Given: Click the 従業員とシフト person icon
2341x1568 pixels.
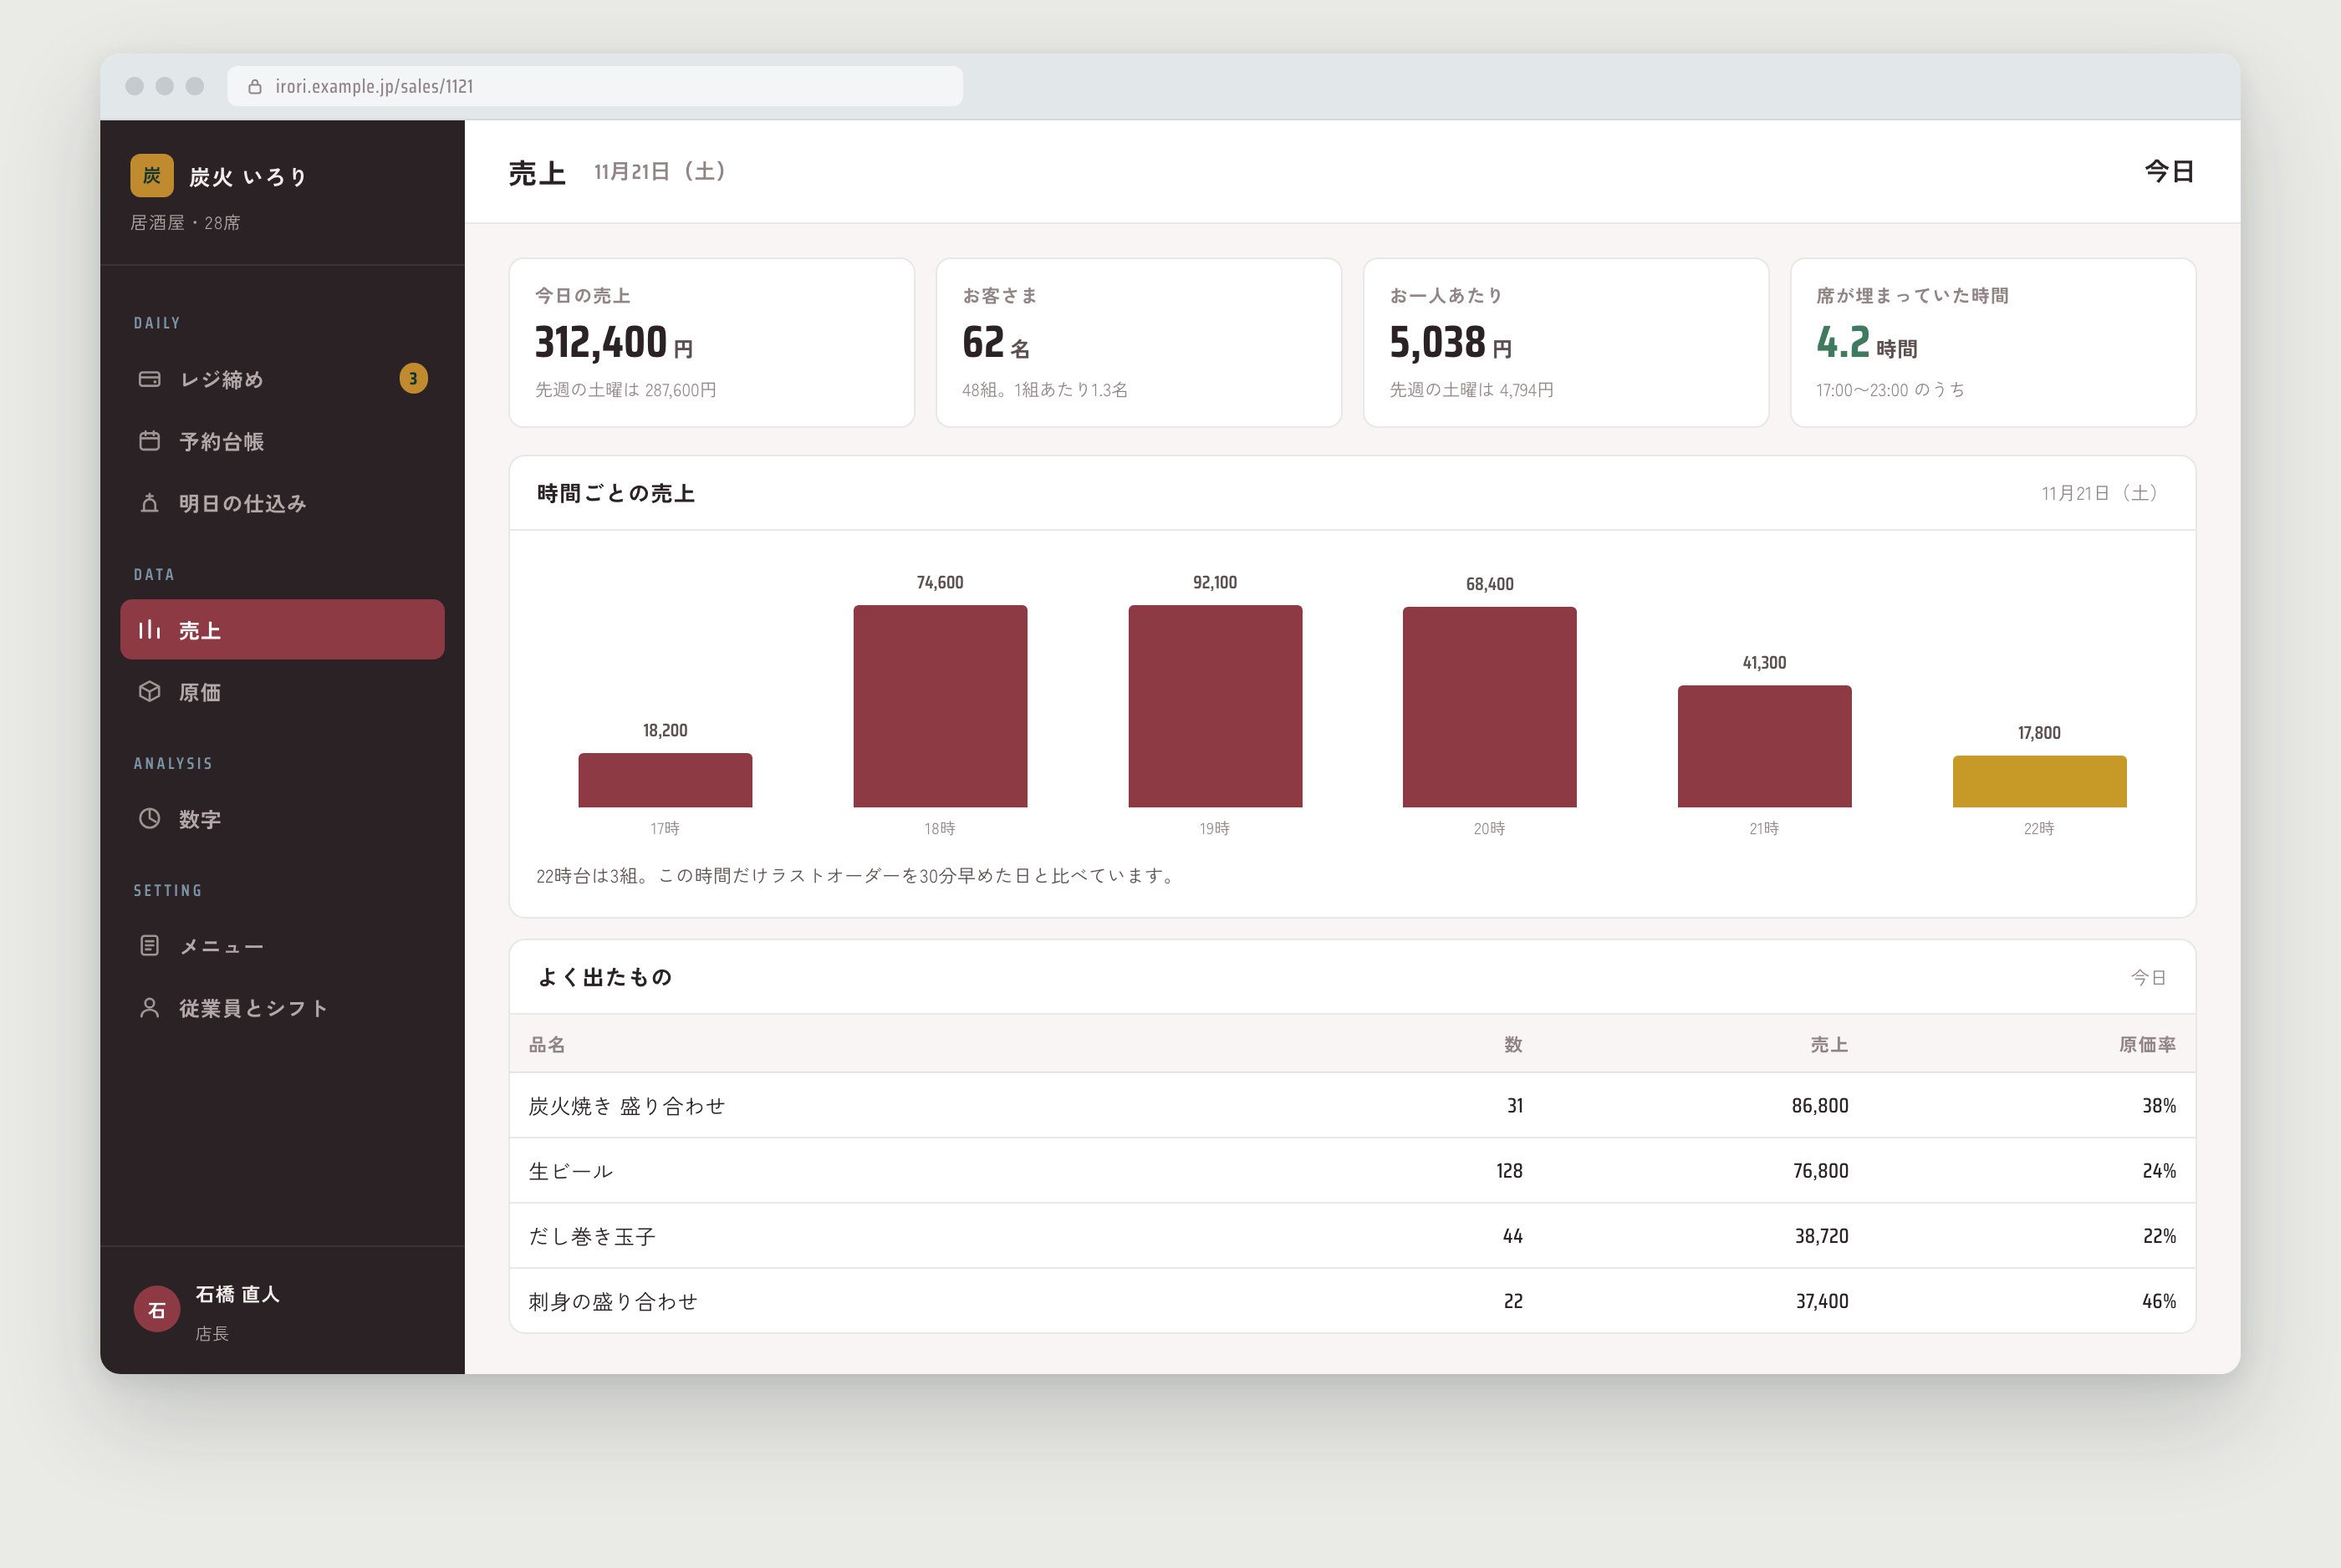Looking at the screenshot, I should point(149,1007).
